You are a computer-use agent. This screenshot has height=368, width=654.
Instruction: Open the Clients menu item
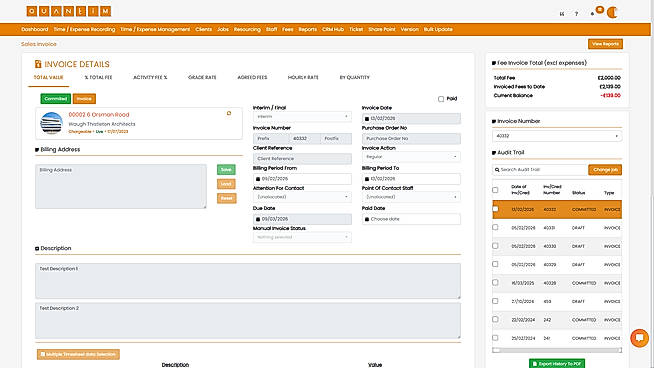pyautogui.click(x=204, y=29)
